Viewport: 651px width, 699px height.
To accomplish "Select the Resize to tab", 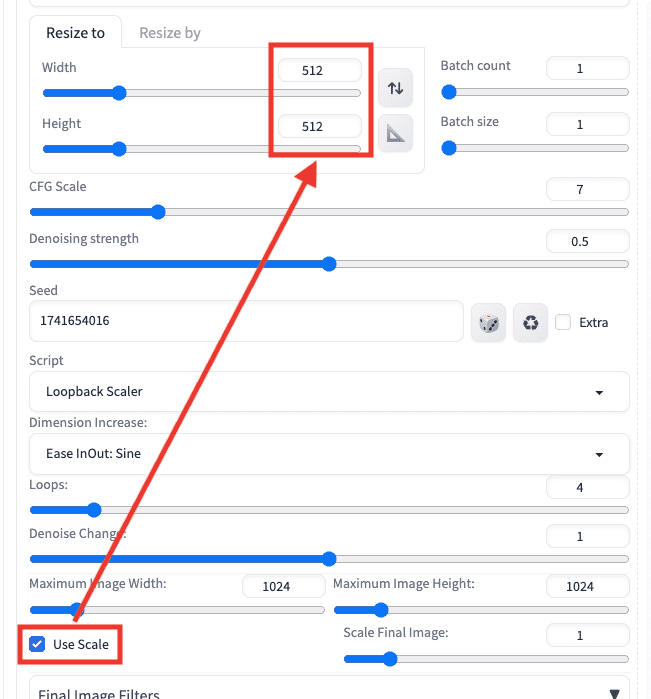I will click(75, 33).
